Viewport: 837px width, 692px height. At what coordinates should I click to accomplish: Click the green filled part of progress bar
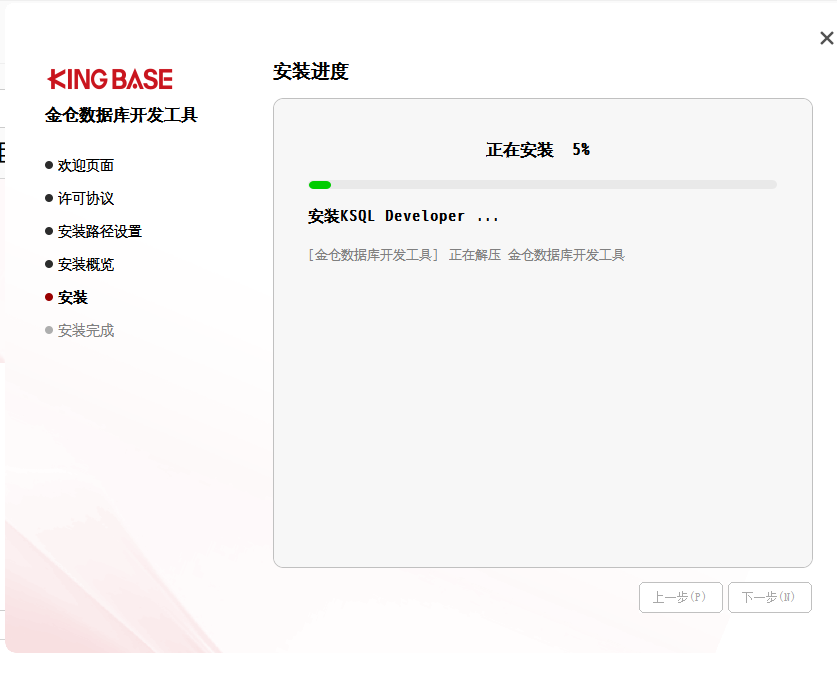(320, 185)
